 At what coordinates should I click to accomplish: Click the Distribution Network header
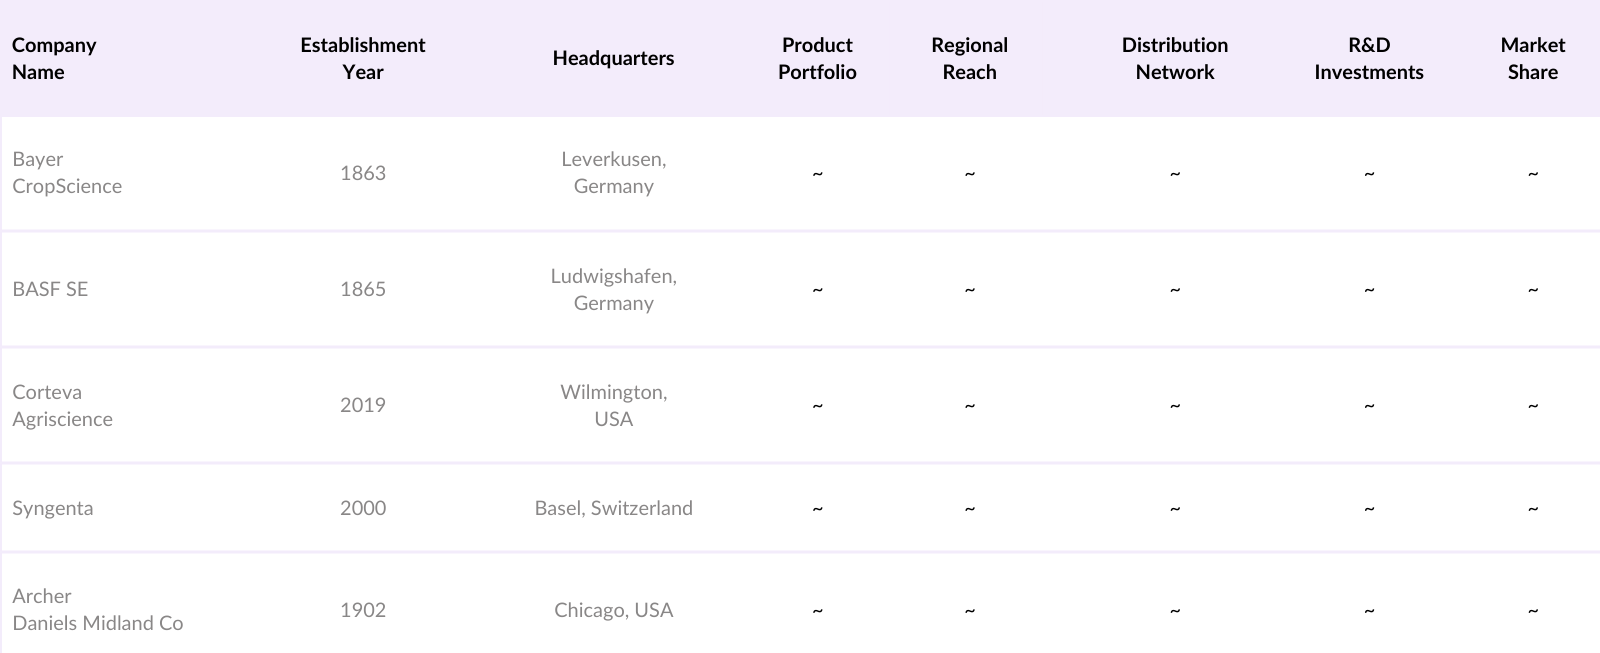pyautogui.click(x=1174, y=58)
